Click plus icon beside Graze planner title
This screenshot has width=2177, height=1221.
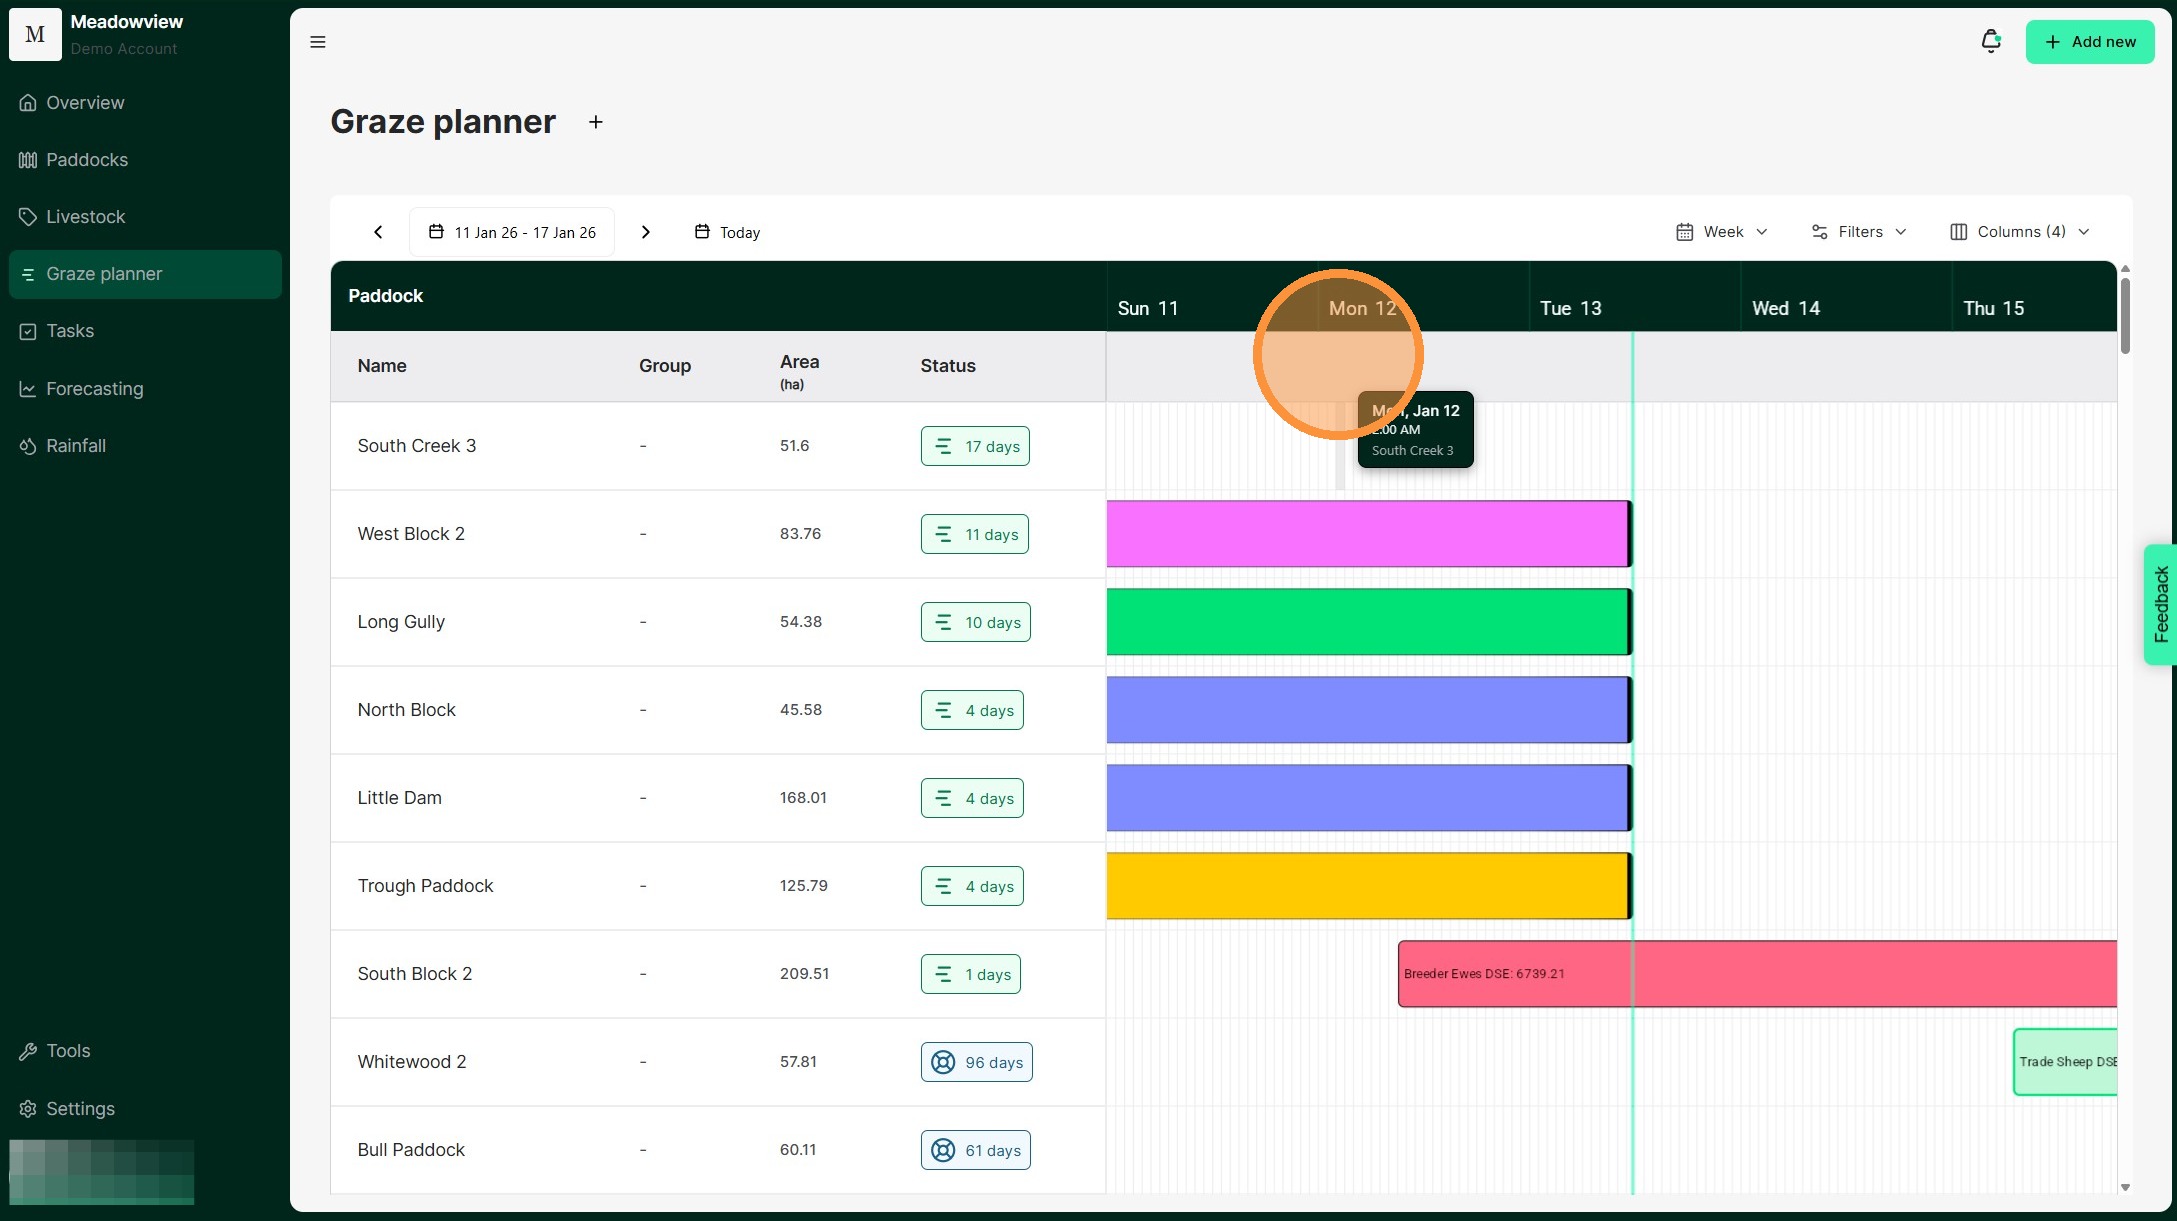click(x=595, y=122)
